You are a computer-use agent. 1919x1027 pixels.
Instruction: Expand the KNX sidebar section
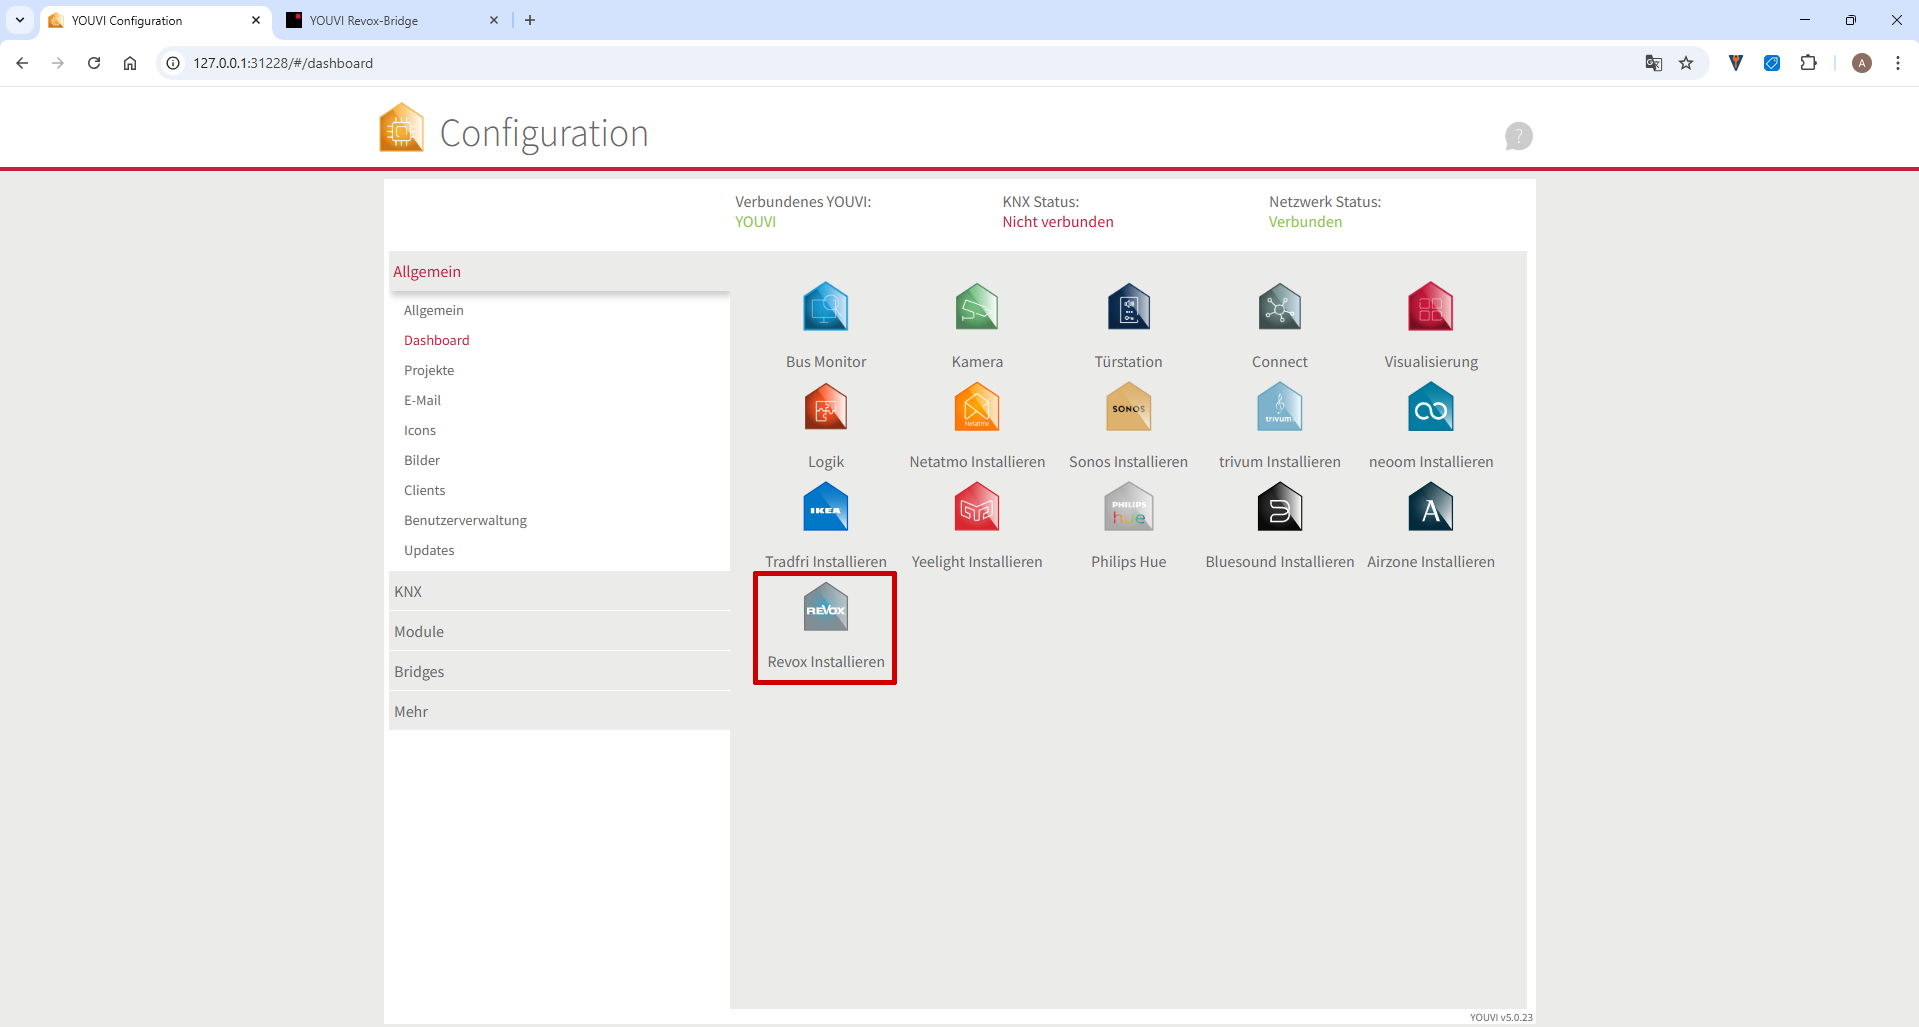(408, 592)
